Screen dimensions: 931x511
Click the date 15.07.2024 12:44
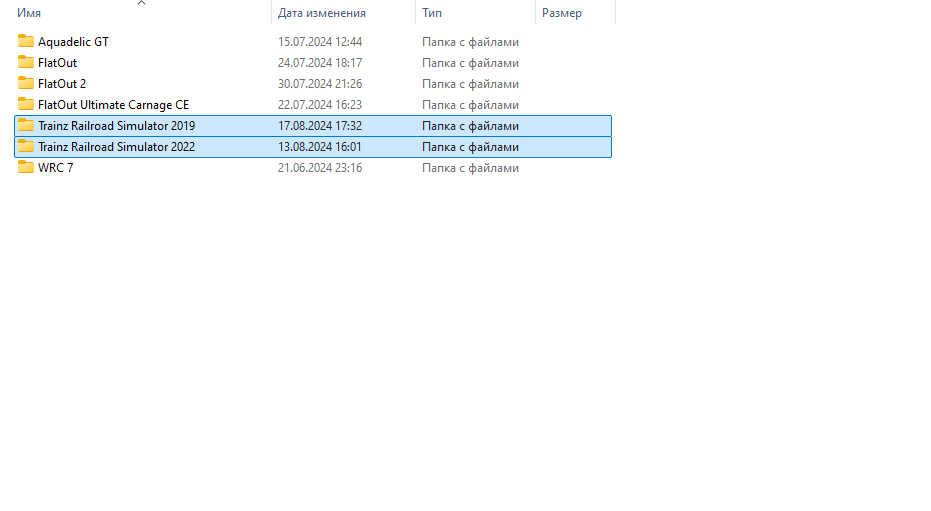[320, 42]
